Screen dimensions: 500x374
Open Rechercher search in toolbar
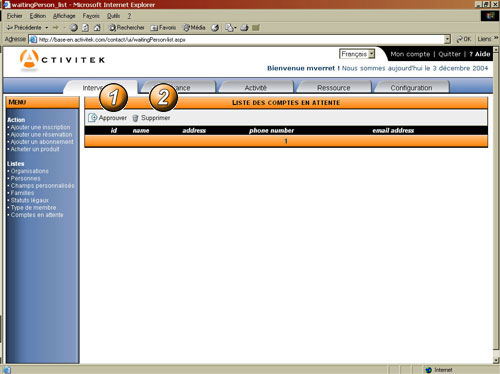click(127, 28)
